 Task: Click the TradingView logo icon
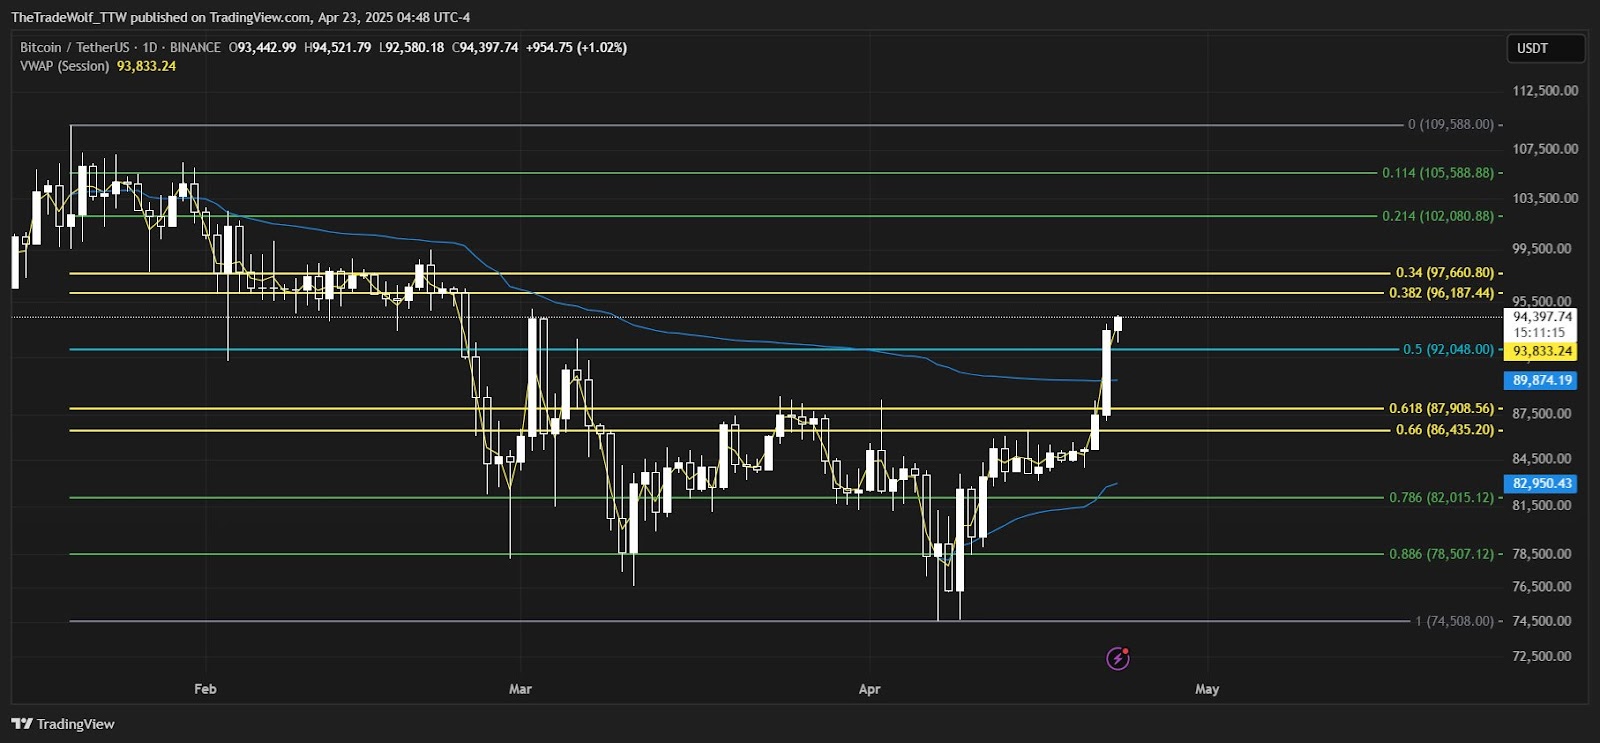coord(22,724)
